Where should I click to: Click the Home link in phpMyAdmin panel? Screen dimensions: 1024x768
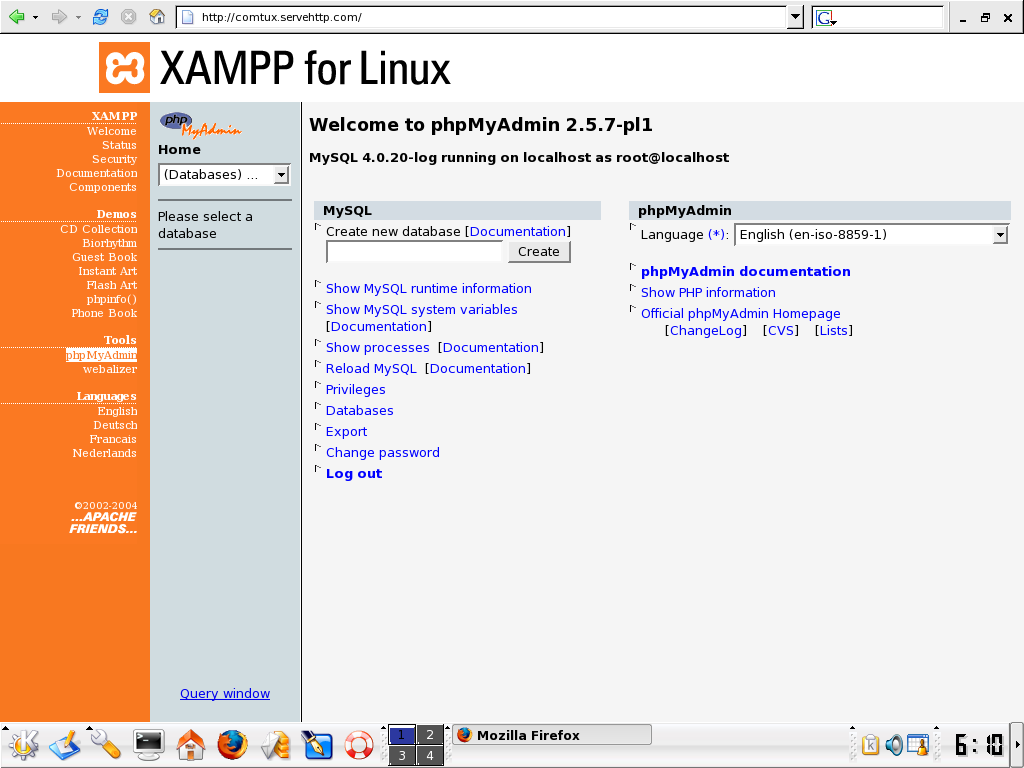click(x=179, y=150)
